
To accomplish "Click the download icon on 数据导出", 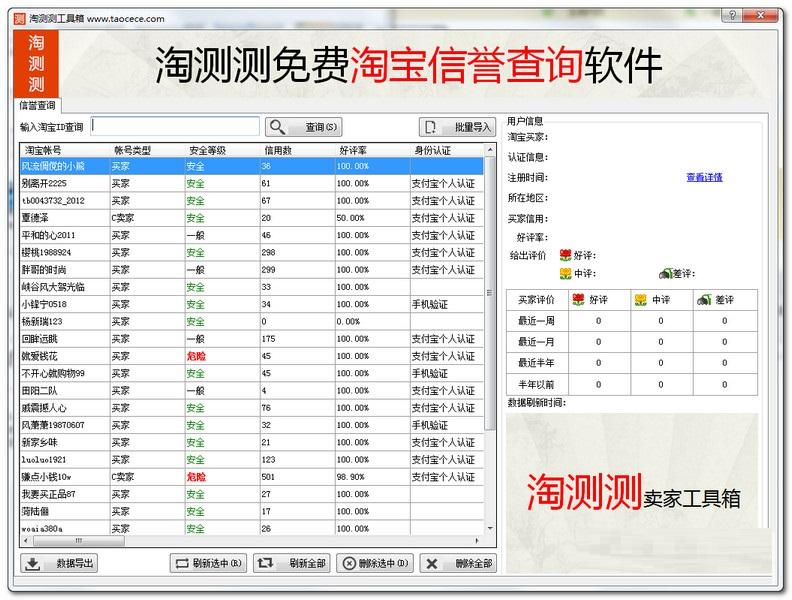I will (33, 563).
